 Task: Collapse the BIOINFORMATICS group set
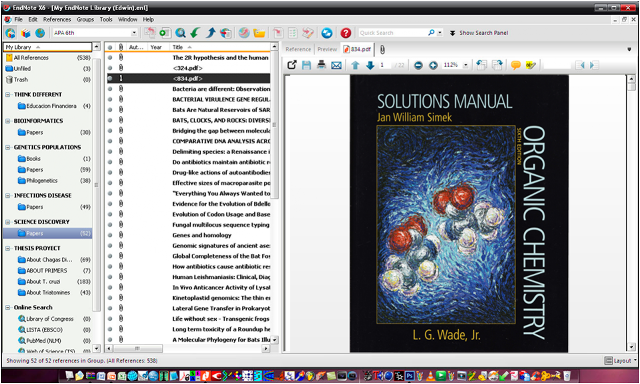click(8, 121)
